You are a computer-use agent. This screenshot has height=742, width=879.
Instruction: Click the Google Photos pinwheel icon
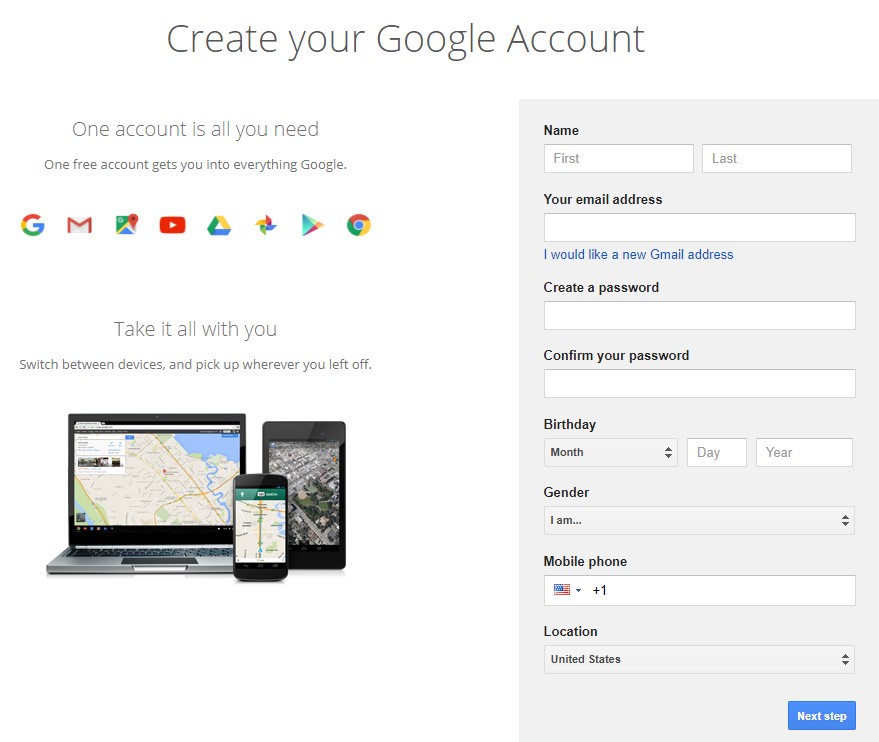[x=266, y=225]
